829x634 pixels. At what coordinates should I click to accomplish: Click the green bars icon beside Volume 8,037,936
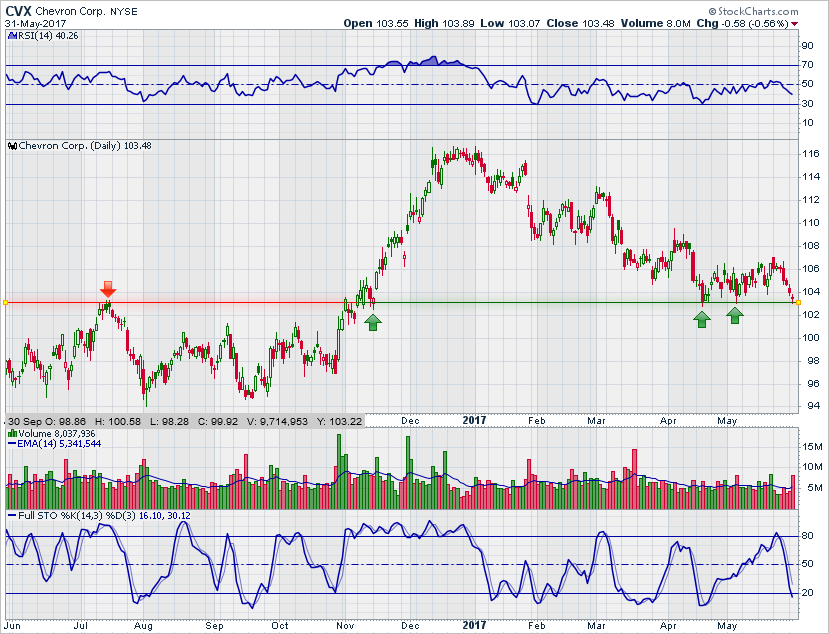[x=12, y=434]
